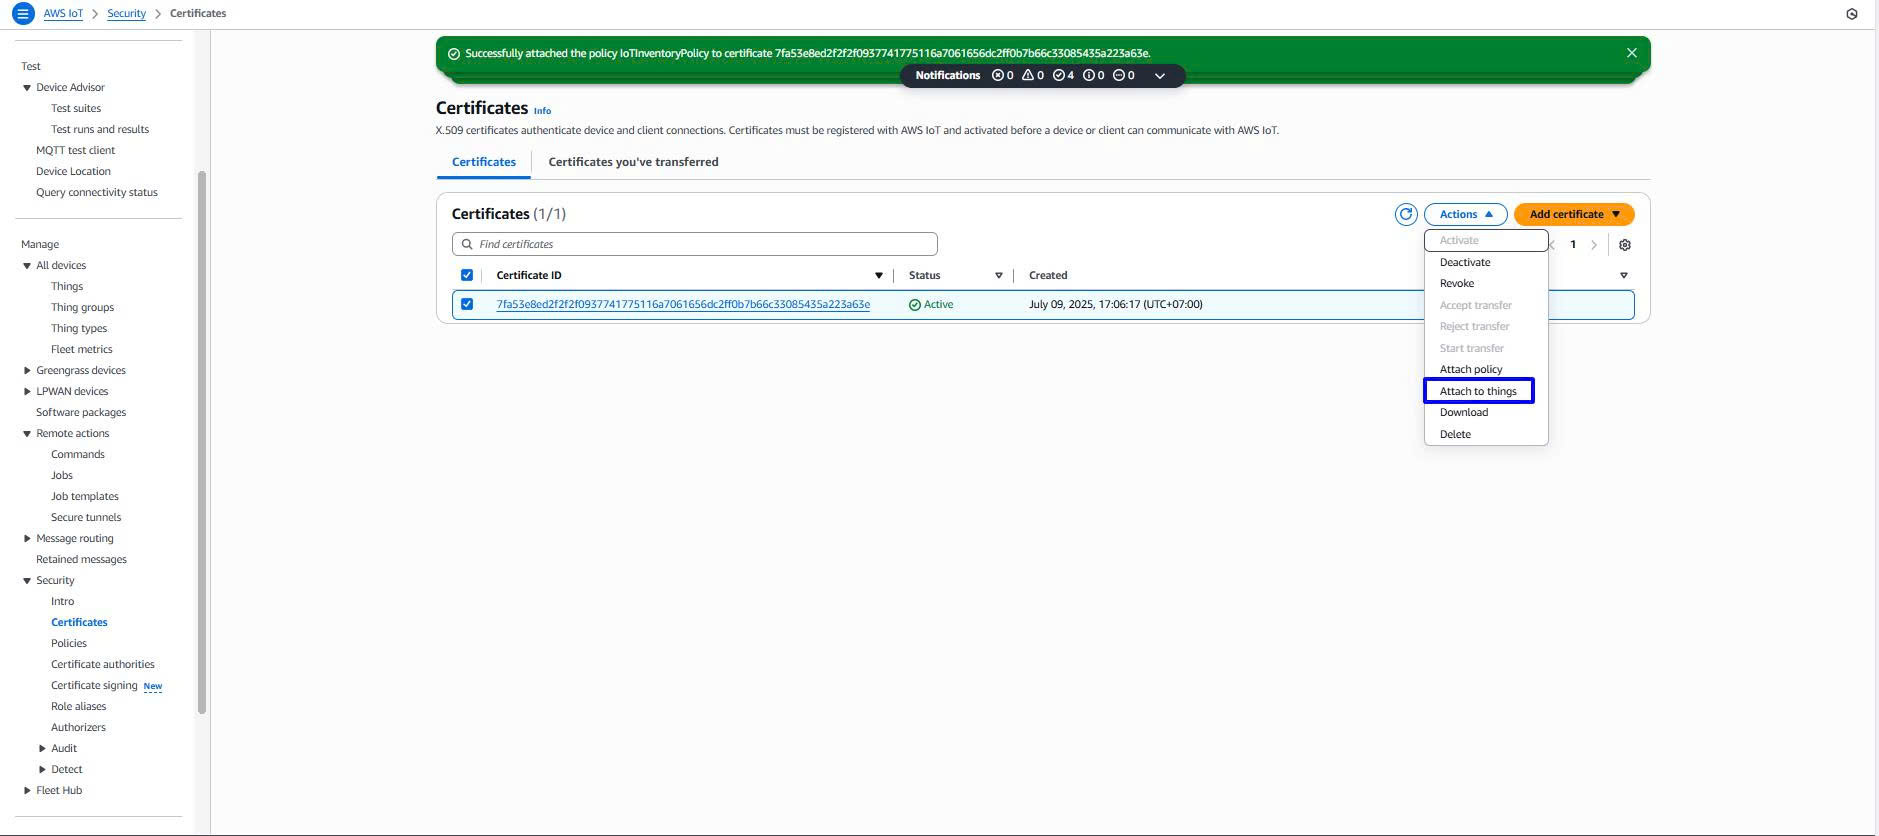Switch to Certificates you've transferred tab

[633, 162]
